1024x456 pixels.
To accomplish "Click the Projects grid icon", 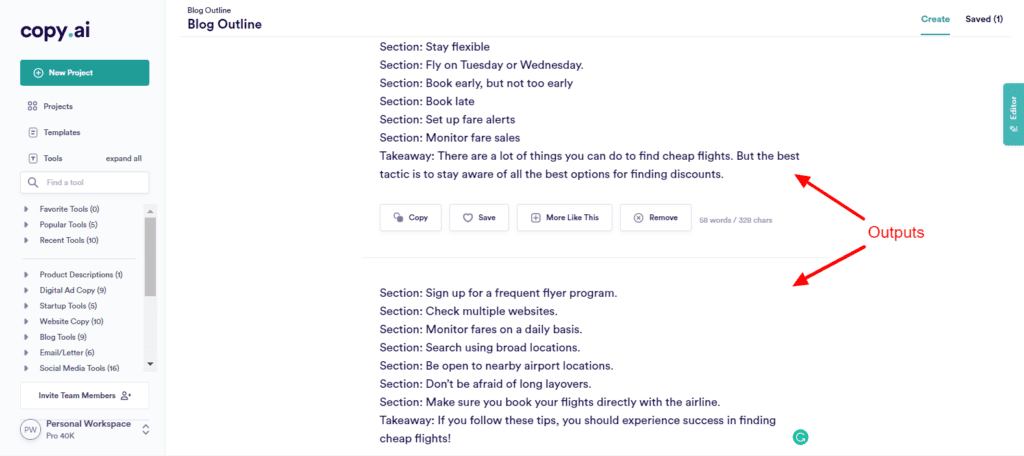I will point(33,106).
